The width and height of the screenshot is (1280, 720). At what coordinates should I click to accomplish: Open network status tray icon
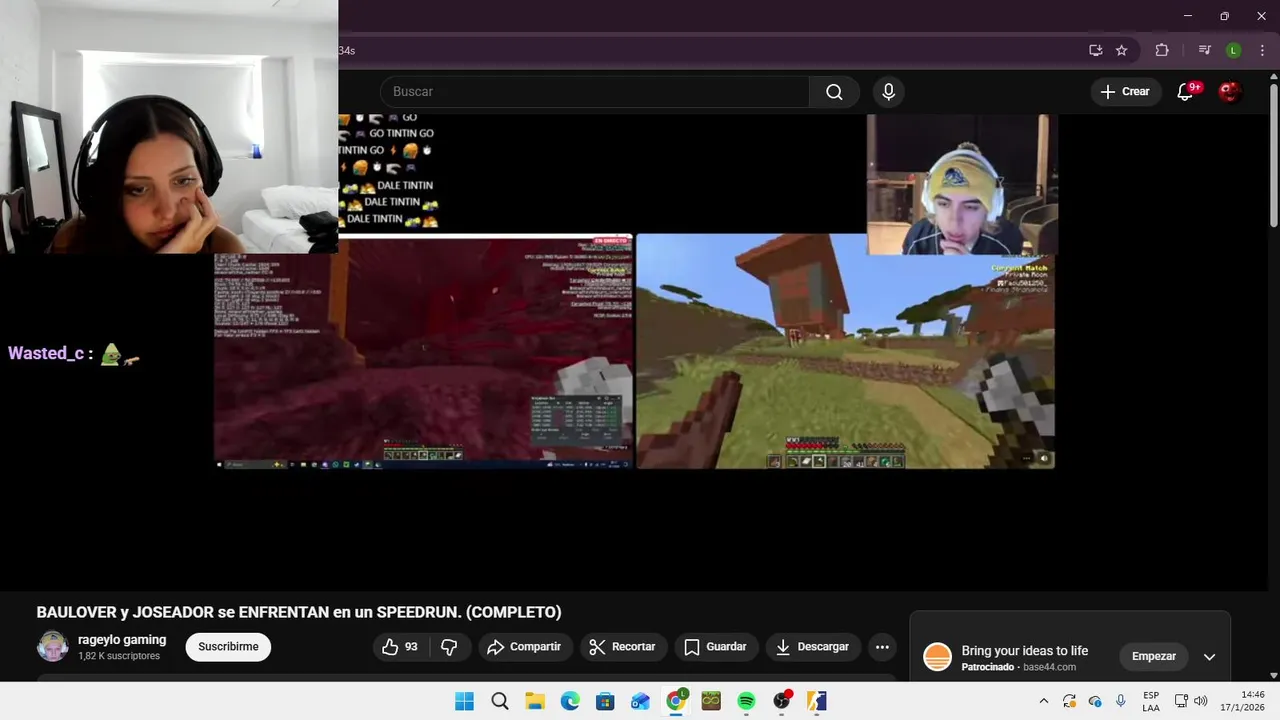click(x=1181, y=701)
